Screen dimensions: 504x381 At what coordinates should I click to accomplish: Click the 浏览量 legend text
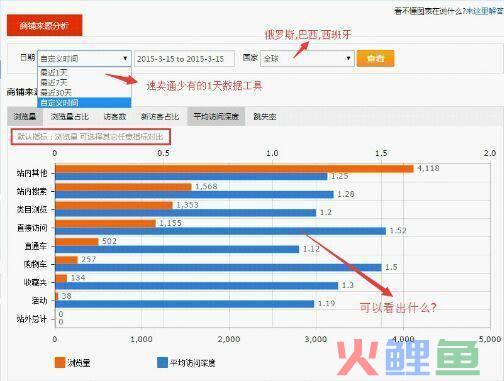tap(79, 363)
